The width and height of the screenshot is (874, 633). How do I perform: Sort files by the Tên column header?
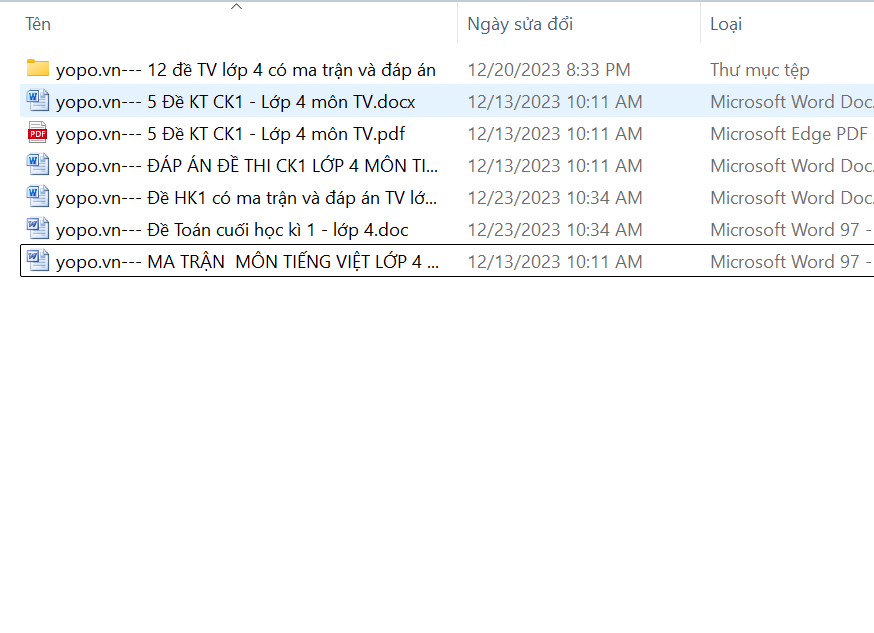pyautogui.click(x=39, y=24)
